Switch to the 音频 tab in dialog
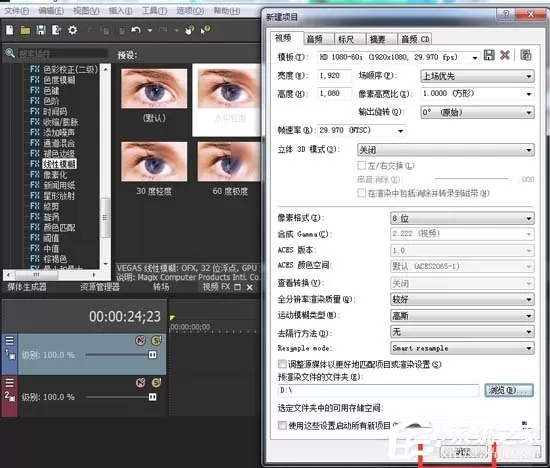Screen dimensions: 550x468 tap(315, 39)
